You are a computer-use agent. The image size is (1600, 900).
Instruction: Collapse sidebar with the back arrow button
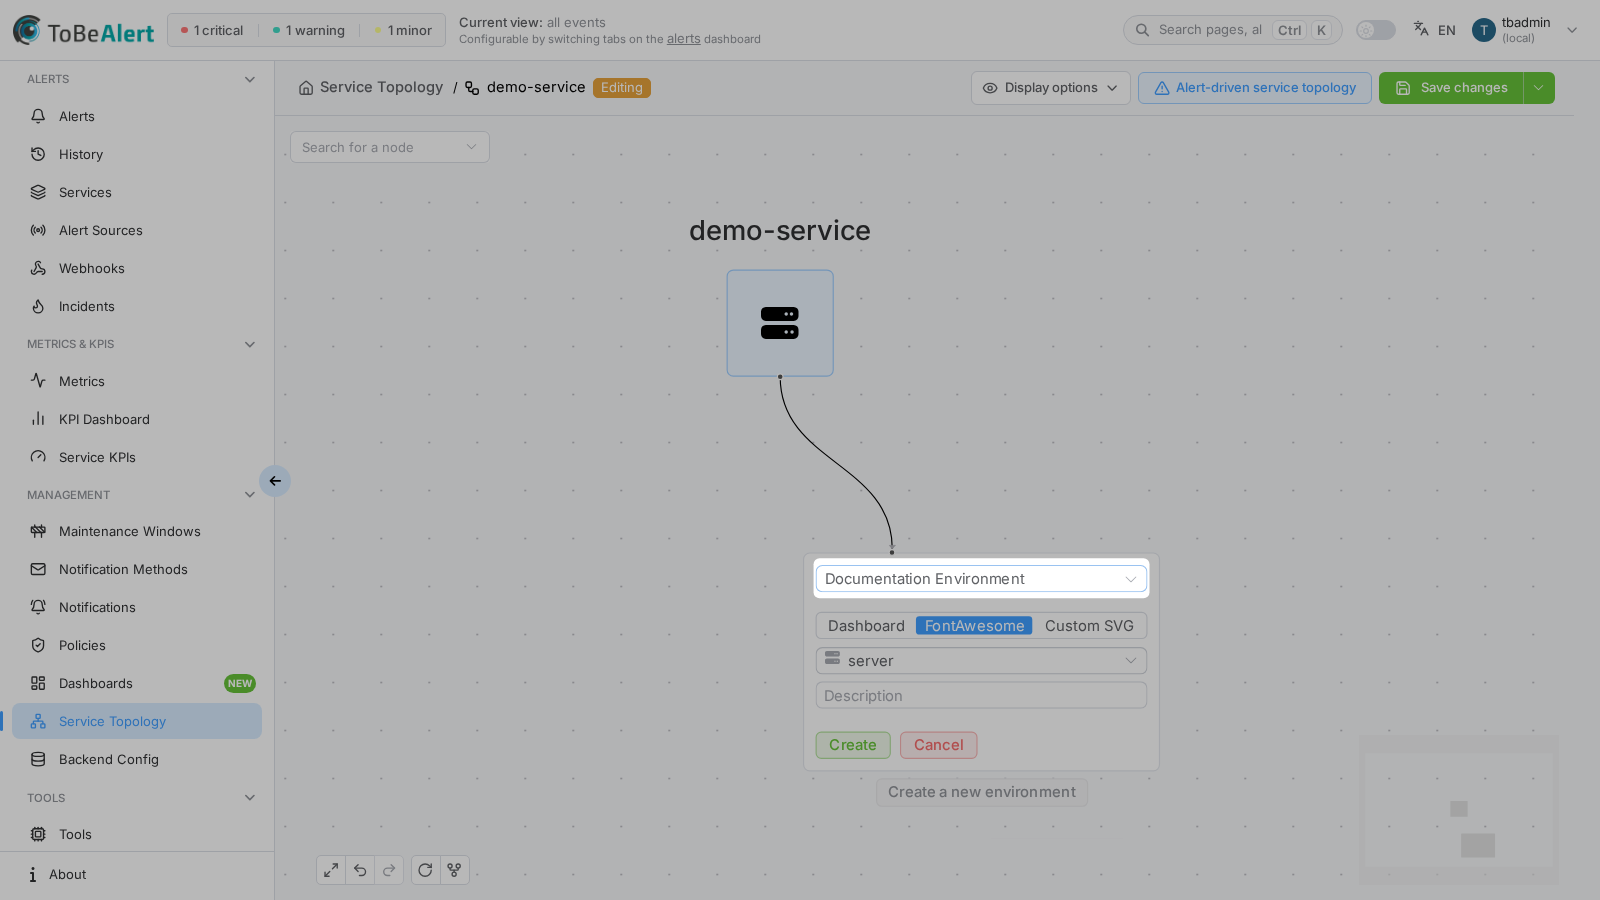click(275, 481)
